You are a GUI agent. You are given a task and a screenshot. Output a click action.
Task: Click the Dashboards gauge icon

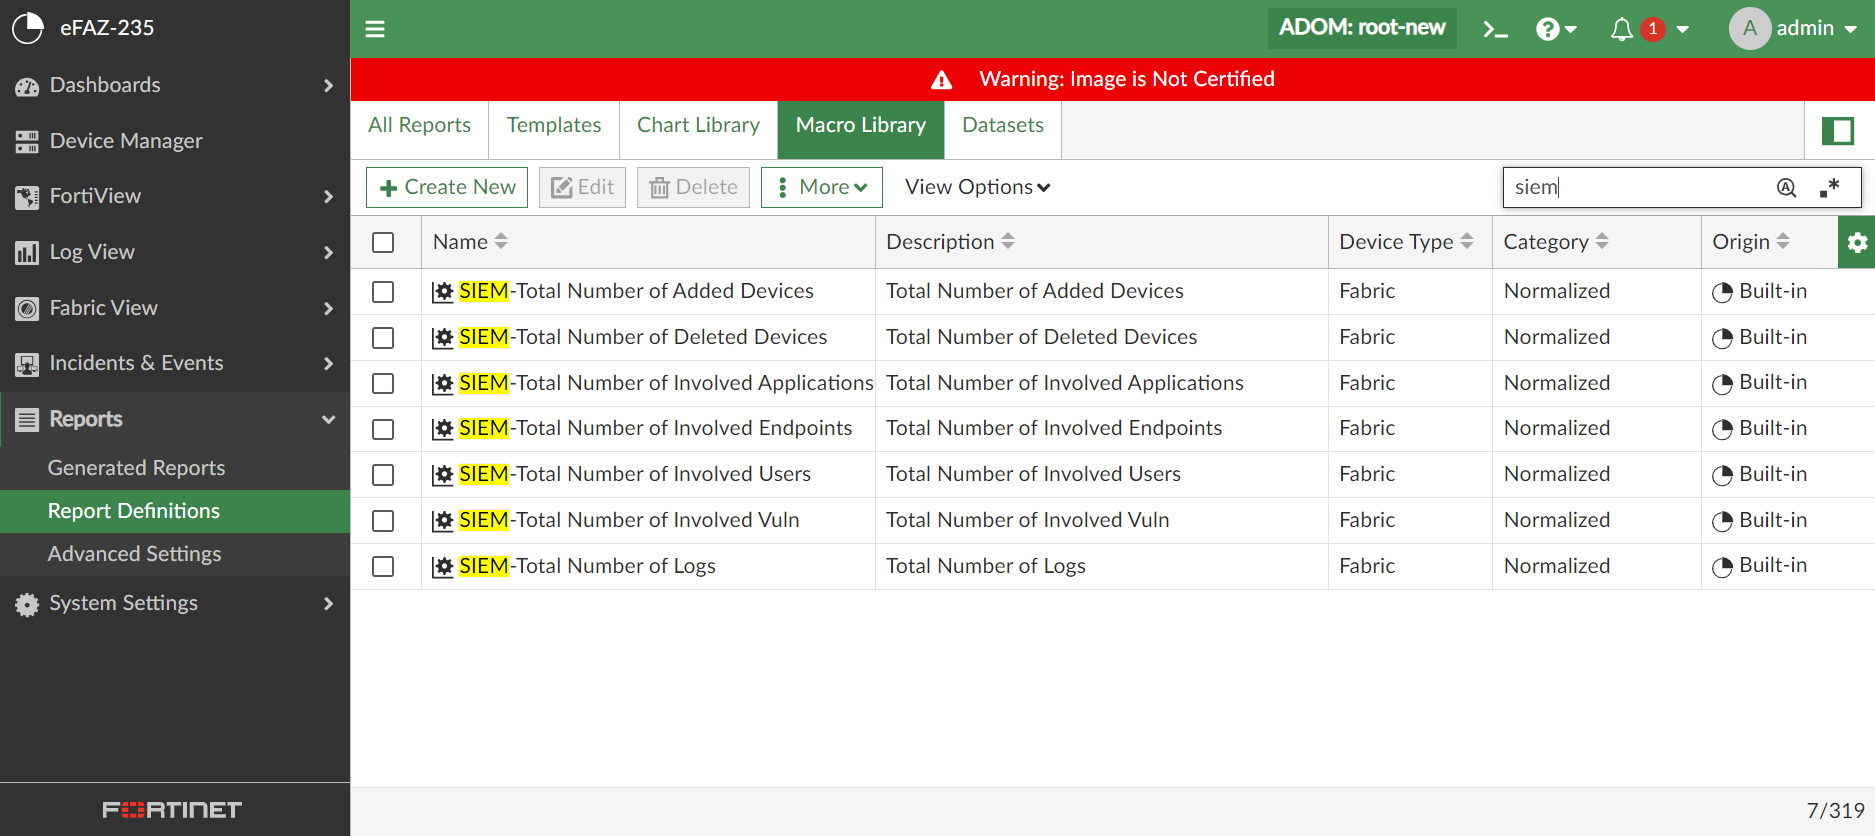click(x=27, y=86)
